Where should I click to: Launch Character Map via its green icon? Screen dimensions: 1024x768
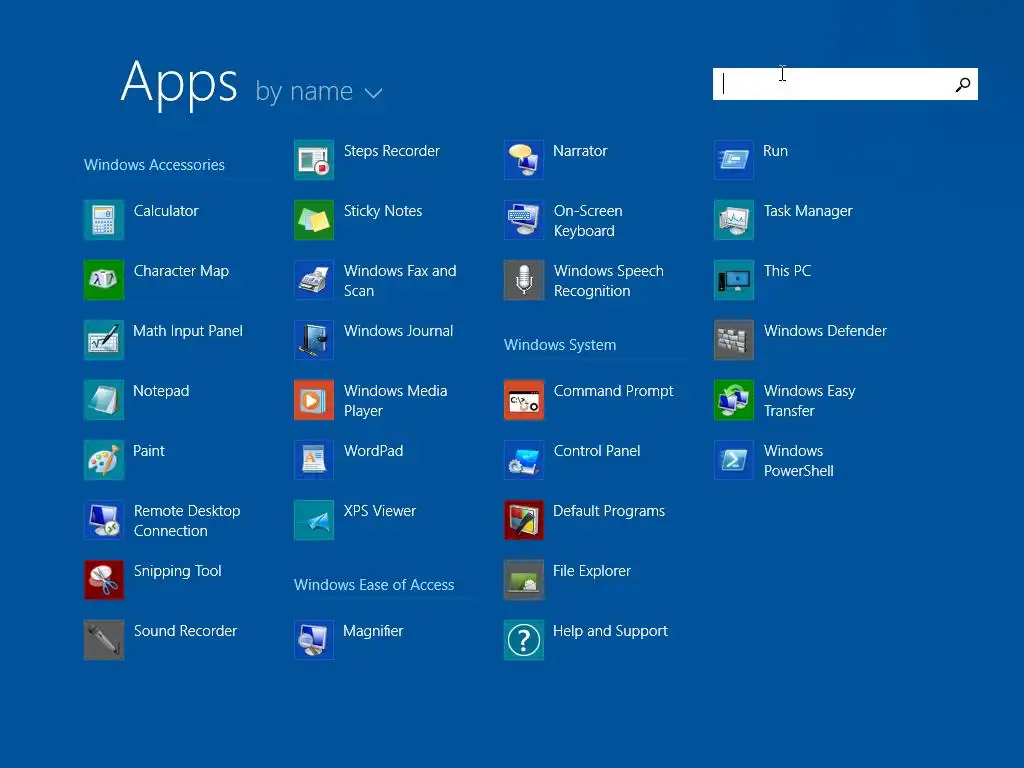point(104,280)
